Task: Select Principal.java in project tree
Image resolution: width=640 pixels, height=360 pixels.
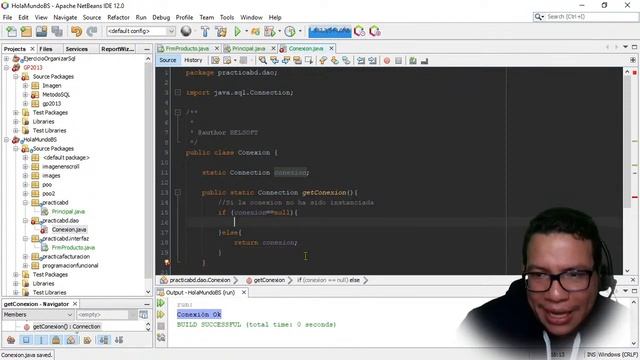Action: (x=68, y=212)
